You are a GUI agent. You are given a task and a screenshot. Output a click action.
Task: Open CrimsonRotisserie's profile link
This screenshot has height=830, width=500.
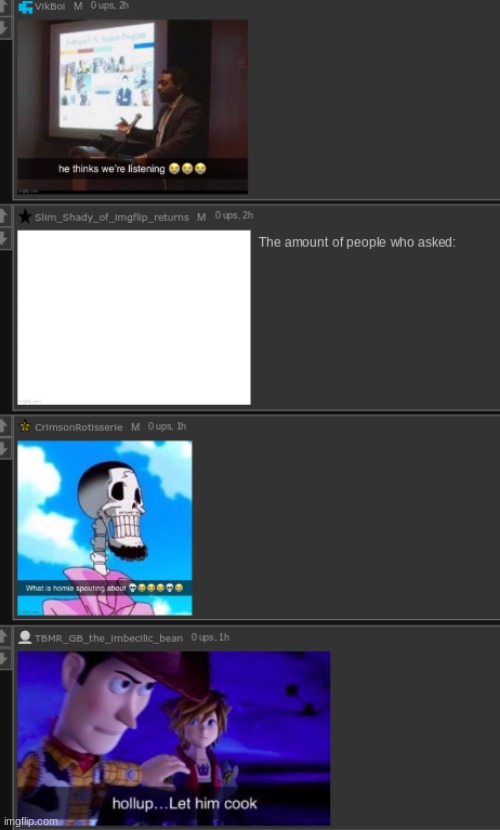tap(78, 427)
